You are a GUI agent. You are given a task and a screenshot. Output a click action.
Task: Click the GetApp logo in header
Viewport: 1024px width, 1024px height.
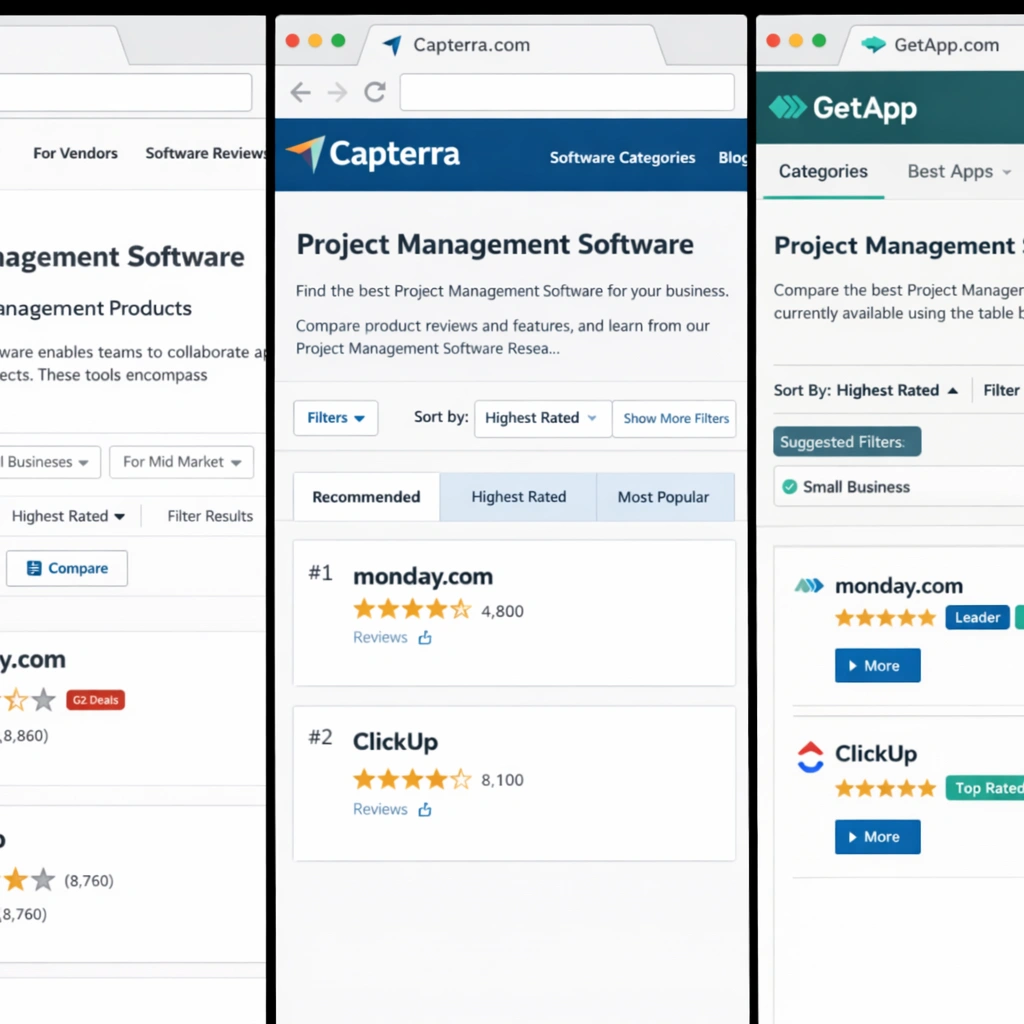click(x=842, y=107)
